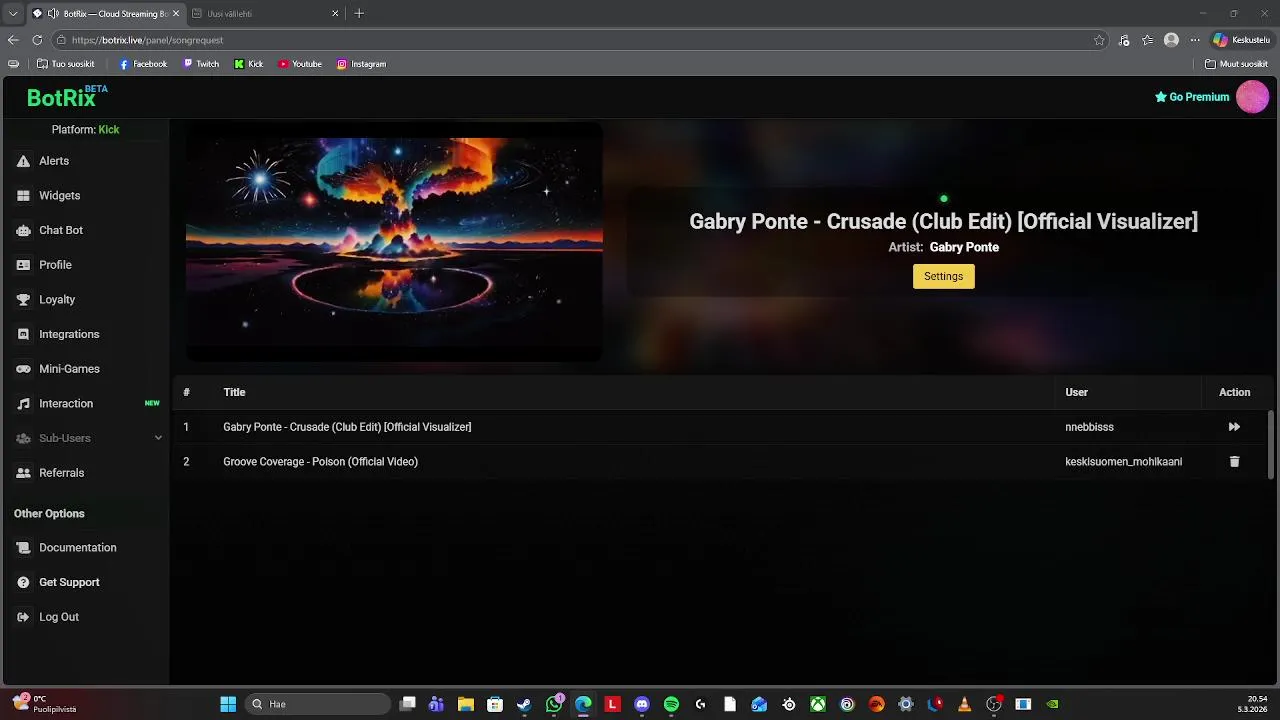Click Groove Coverage - Poison song title
The width and height of the screenshot is (1280, 720).
(x=320, y=462)
